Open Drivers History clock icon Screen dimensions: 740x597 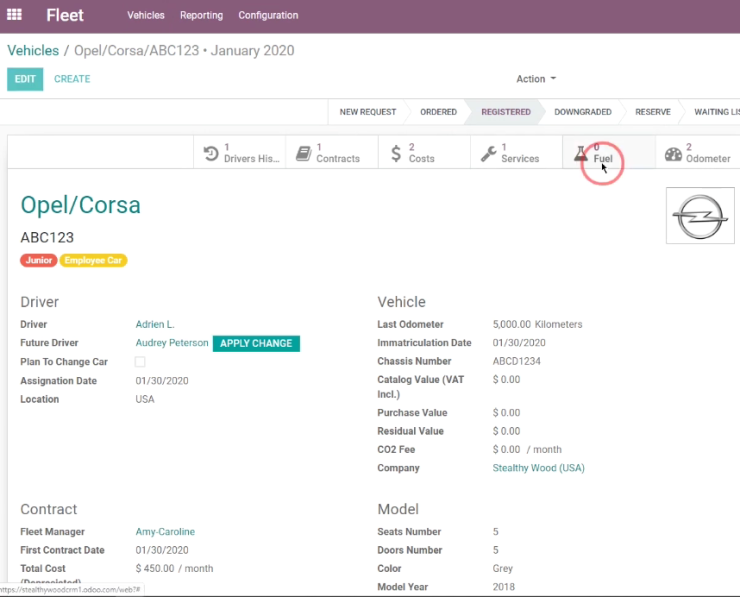tap(211, 153)
